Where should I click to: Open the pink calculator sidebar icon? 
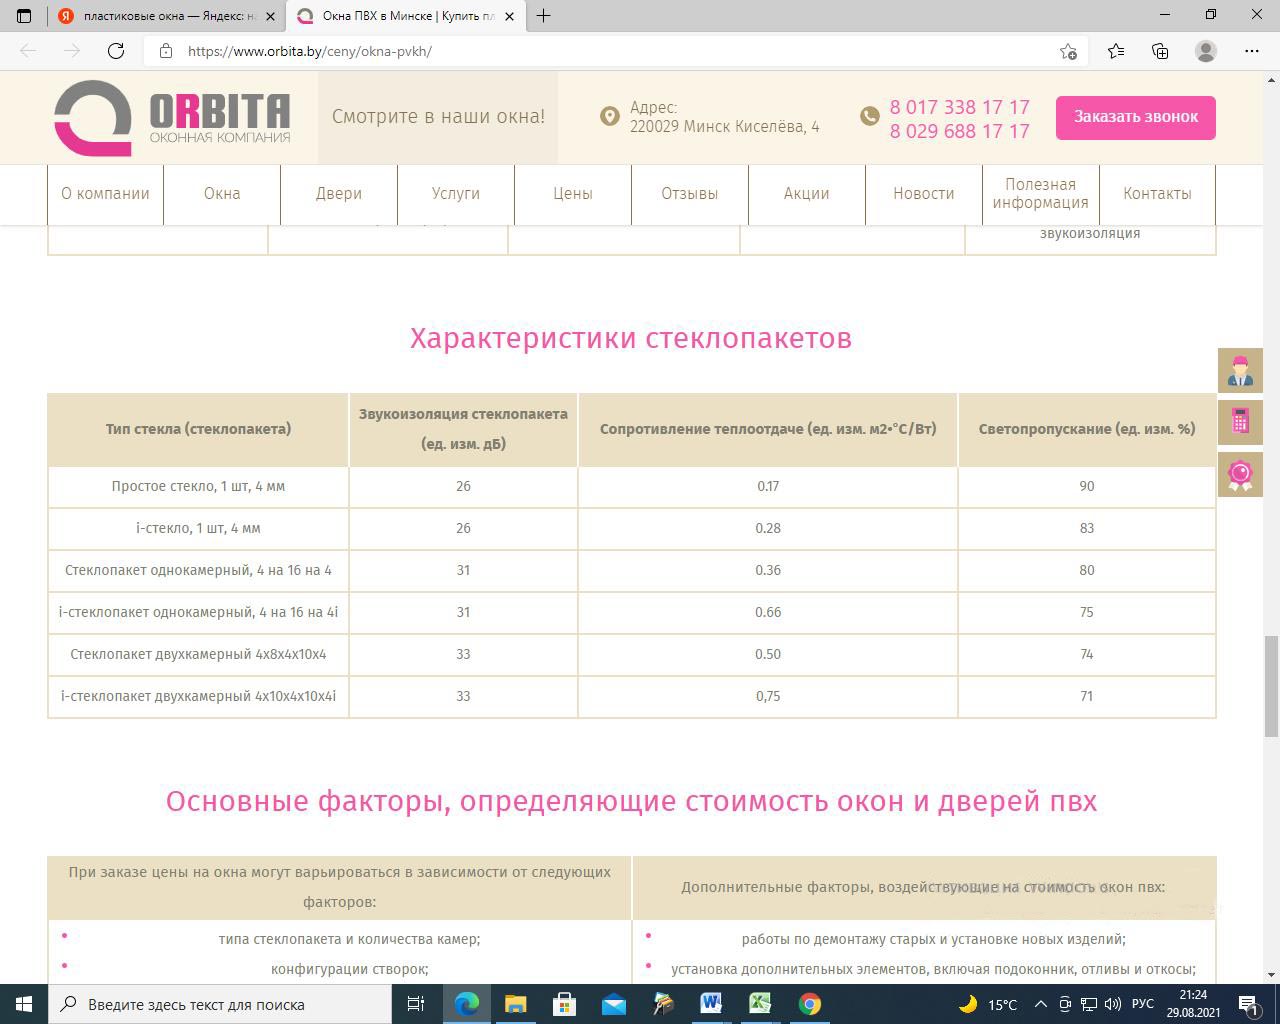1240,422
